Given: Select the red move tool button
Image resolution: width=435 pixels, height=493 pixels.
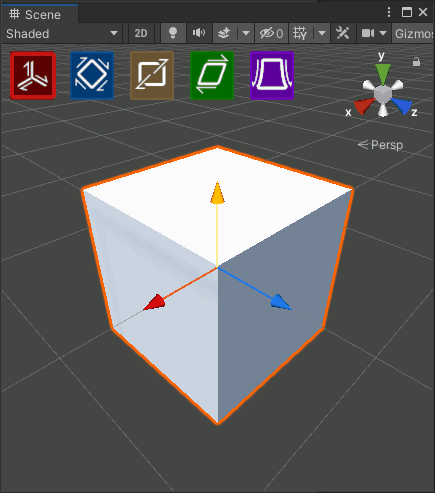Looking at the screenshot, I should (x=33, y=76).
